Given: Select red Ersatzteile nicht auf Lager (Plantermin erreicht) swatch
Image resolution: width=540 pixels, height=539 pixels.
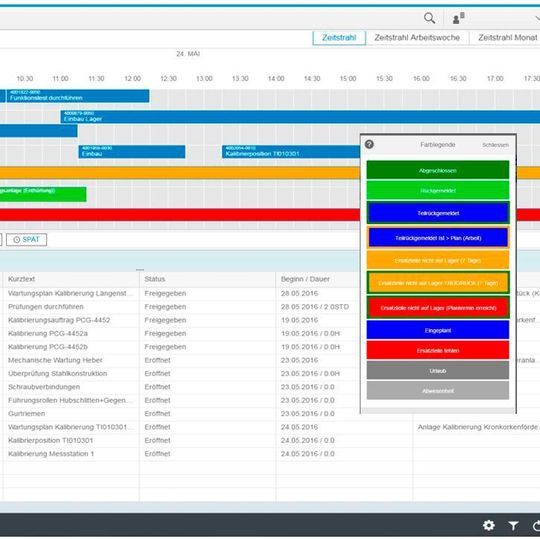Looking at the screenshot, I should [x=438, y=307].
